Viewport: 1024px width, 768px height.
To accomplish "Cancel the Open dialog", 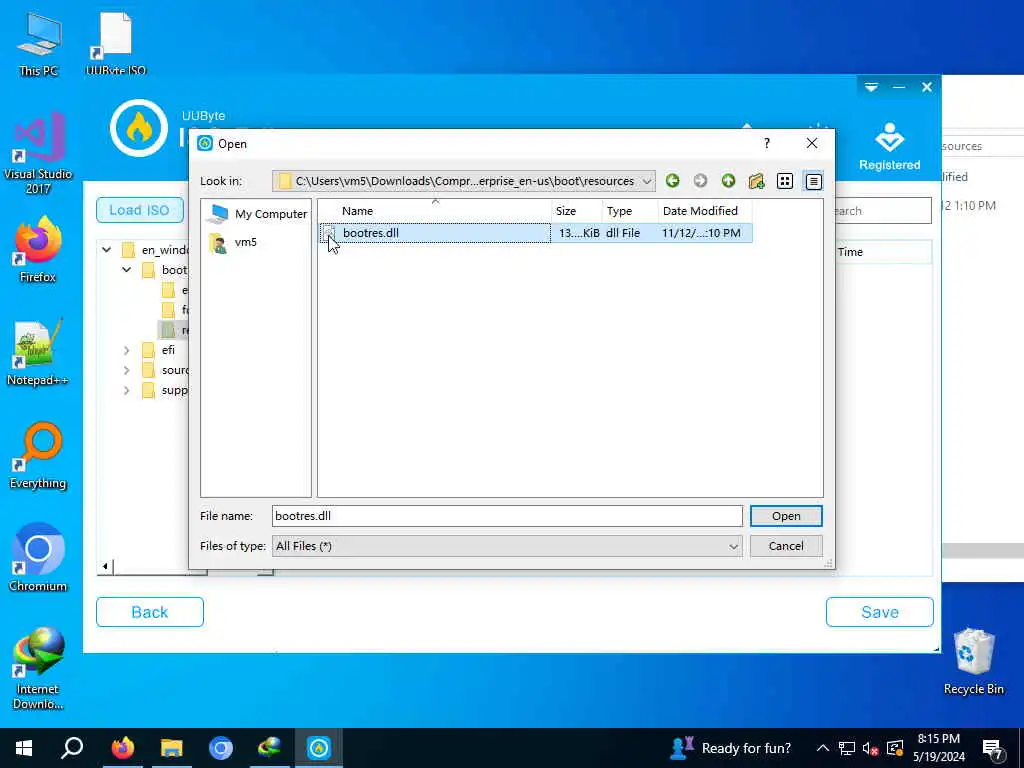I will click(786, 546).
